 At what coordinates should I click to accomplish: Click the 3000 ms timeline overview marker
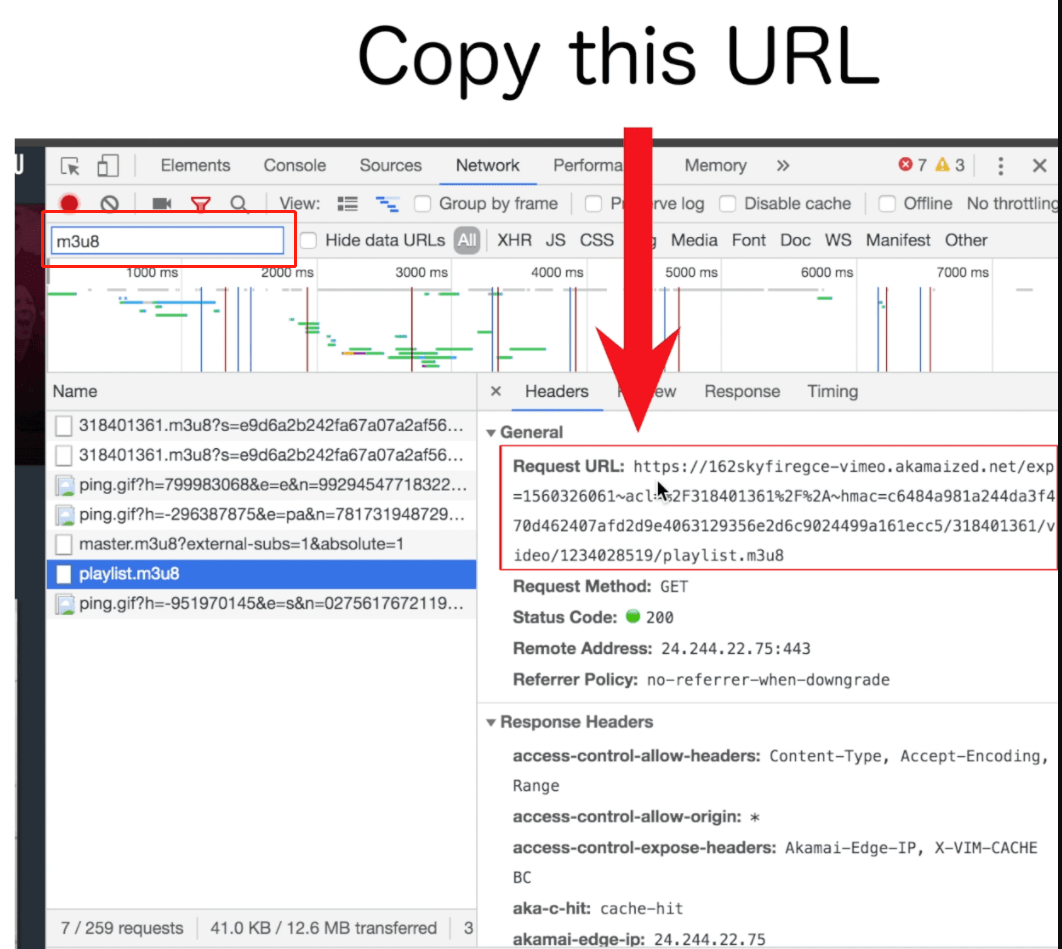point(421,272)
